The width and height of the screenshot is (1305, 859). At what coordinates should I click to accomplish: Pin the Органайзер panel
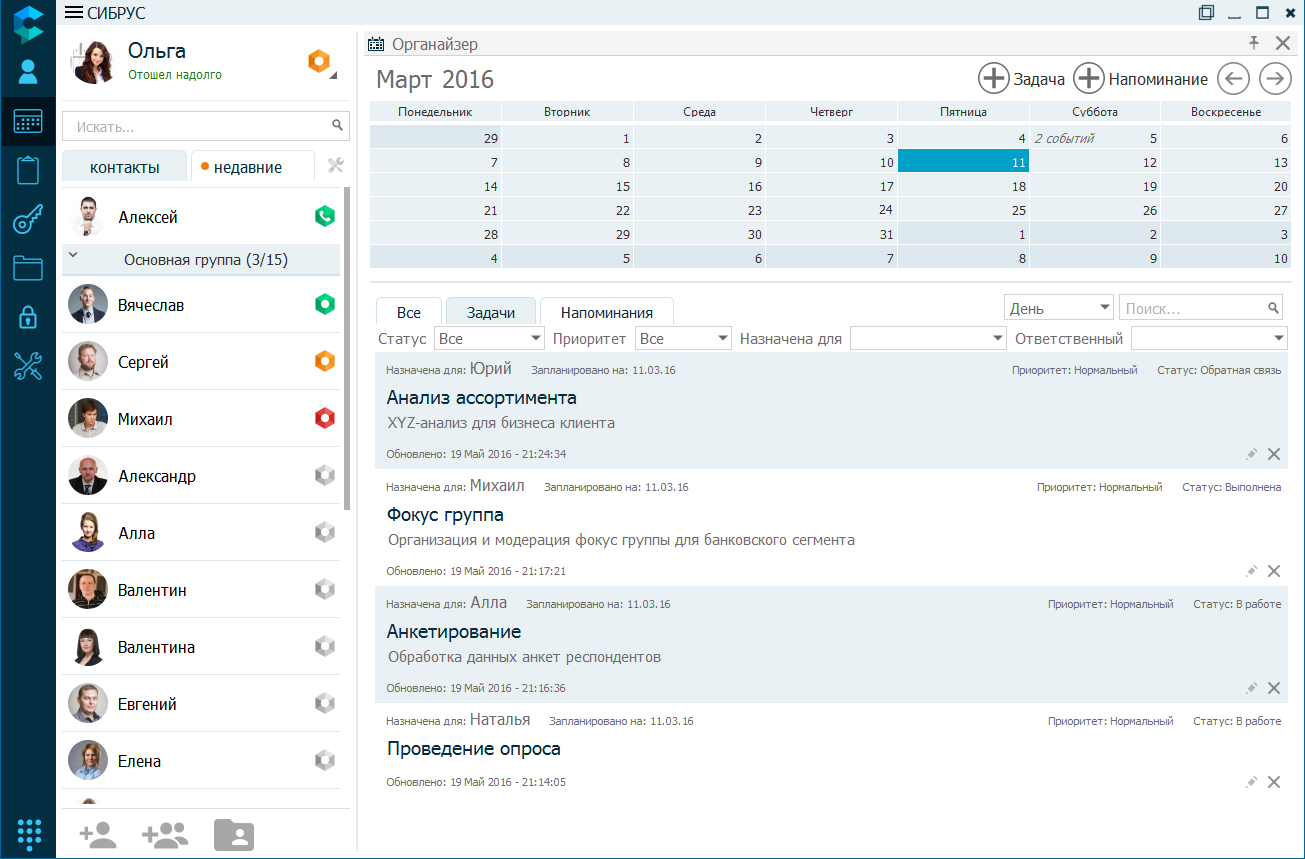(x=1254, y=43)
